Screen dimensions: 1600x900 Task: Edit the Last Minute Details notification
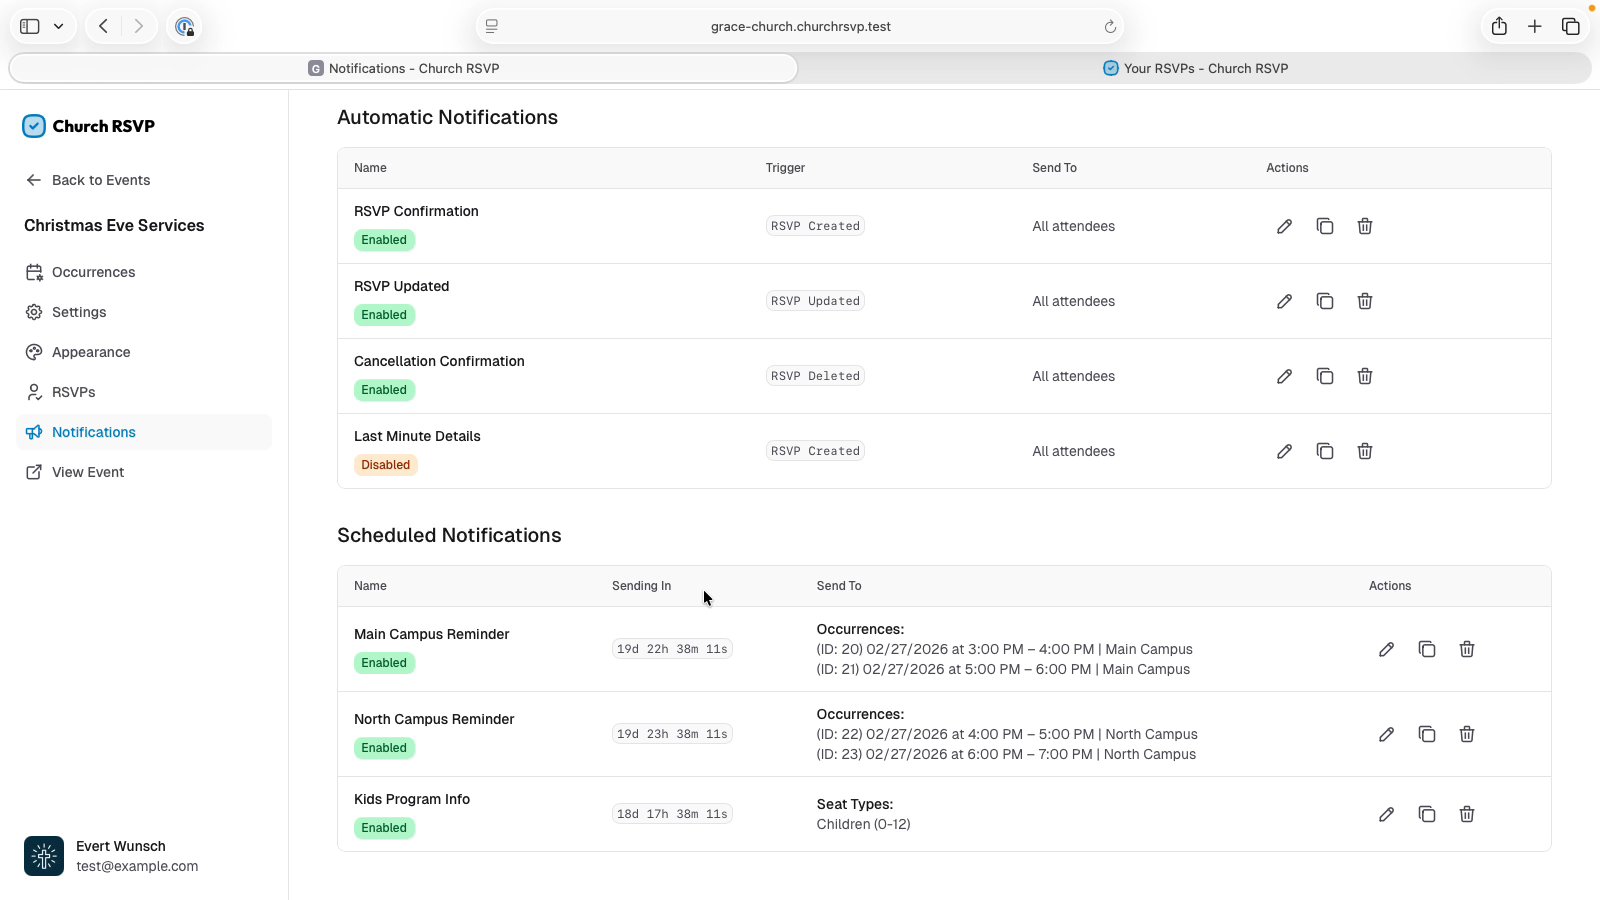tap(1284, 451)
